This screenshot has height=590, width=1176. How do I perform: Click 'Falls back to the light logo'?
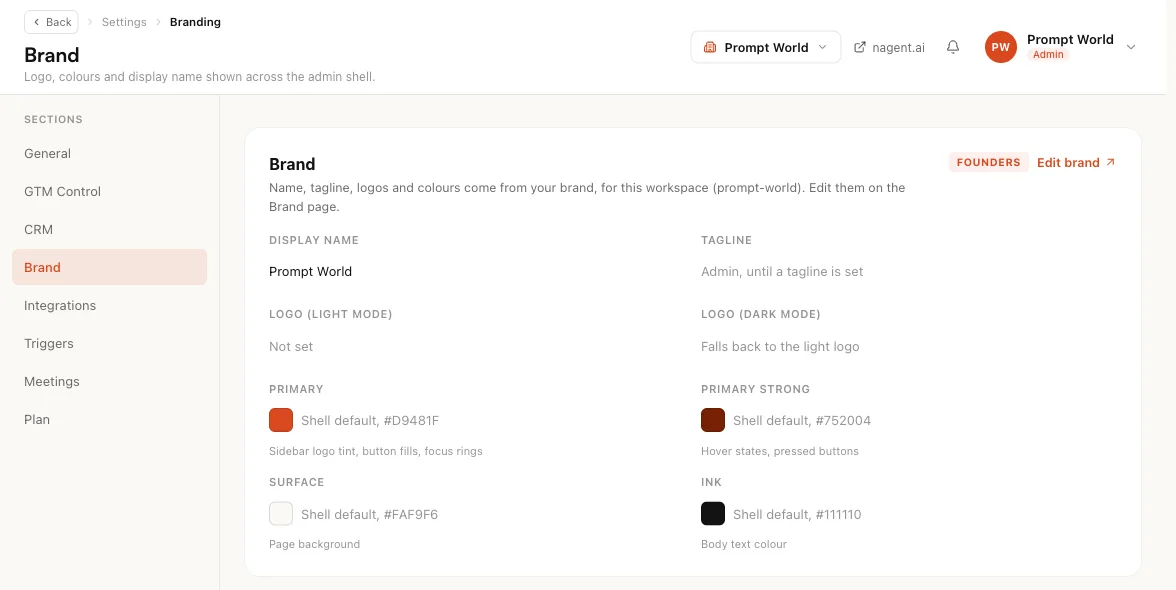pos(780,346)
